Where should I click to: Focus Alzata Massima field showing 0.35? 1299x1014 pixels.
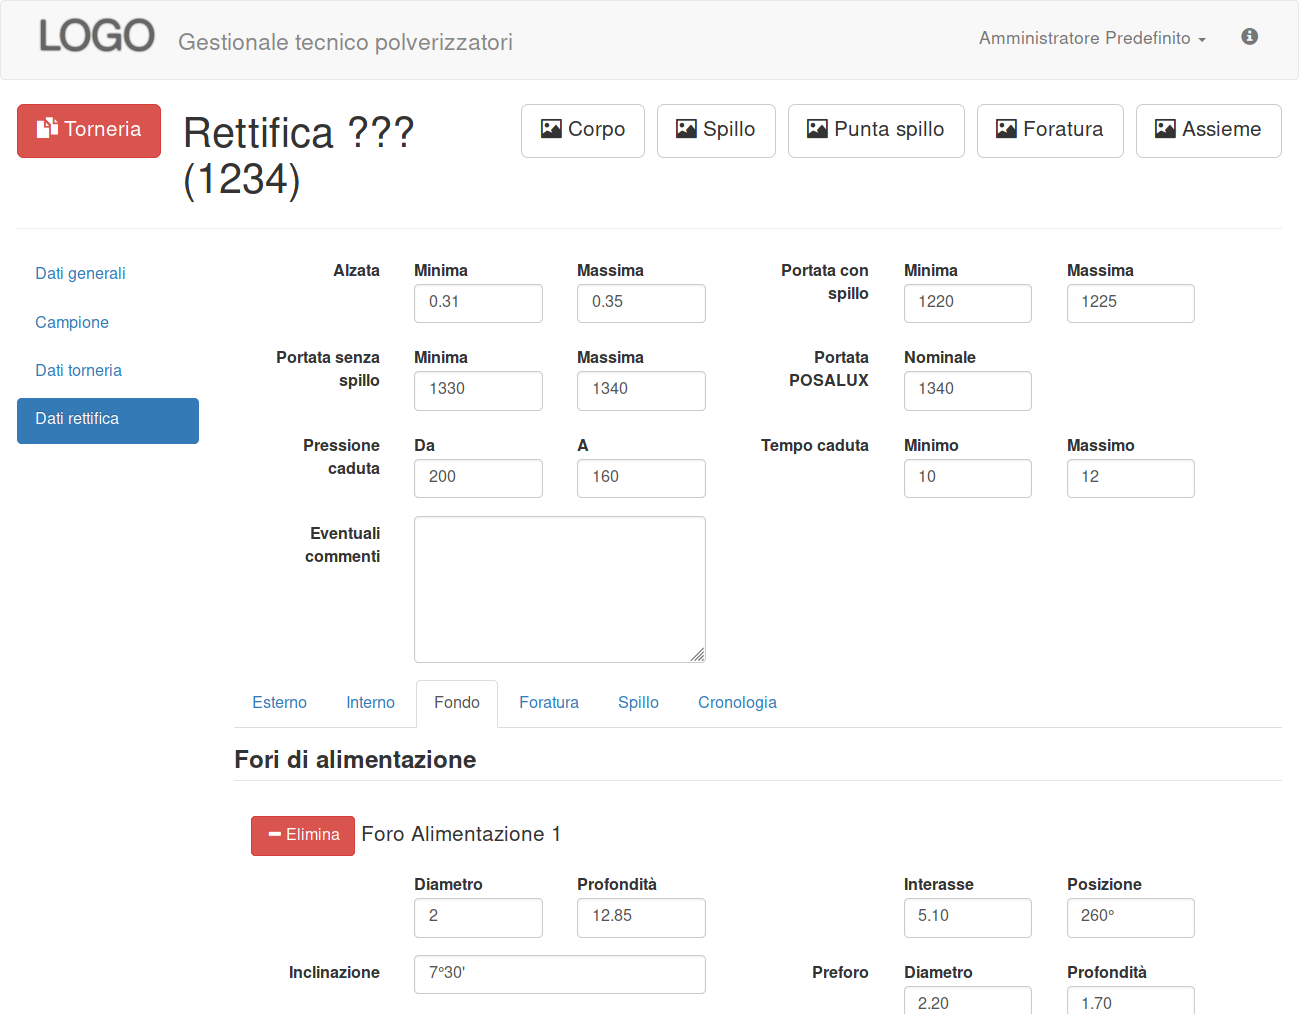(641, 303)
